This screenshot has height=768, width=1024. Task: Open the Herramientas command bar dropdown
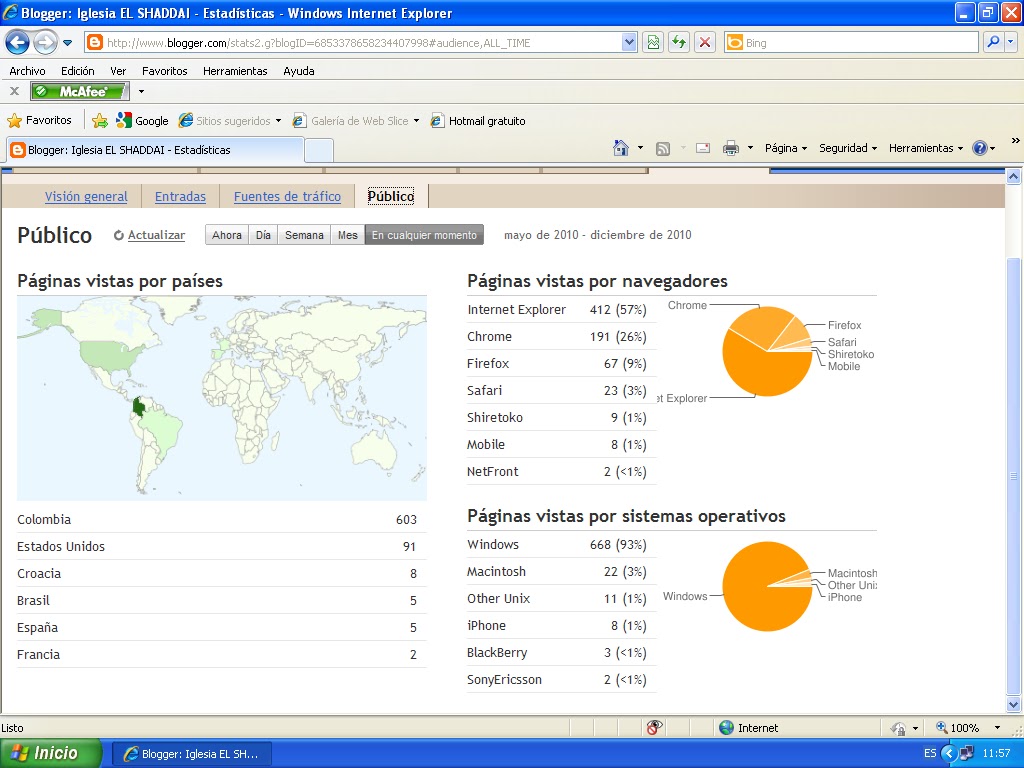coord(926,148)
